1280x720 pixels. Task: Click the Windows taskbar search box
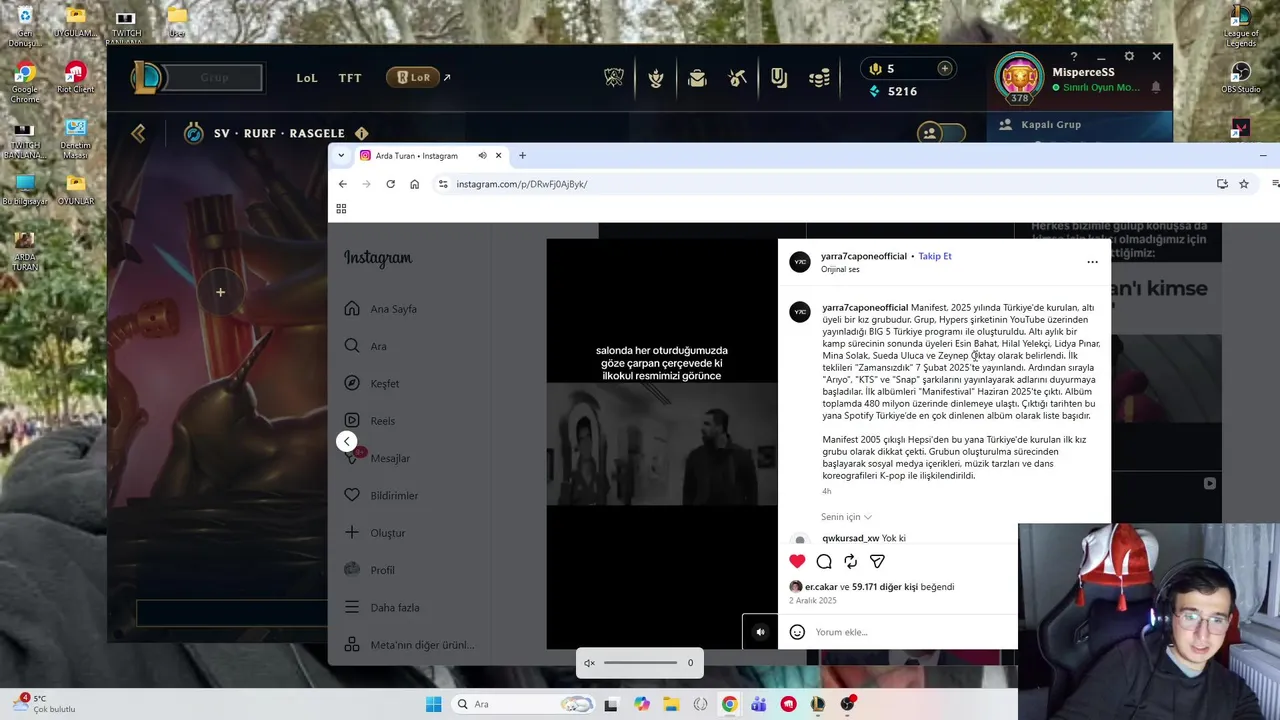click(522, 704)
